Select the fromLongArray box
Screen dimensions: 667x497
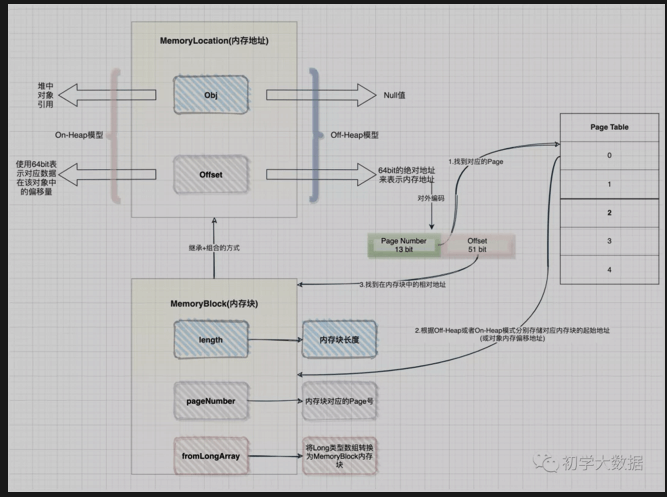pos(211,456)
